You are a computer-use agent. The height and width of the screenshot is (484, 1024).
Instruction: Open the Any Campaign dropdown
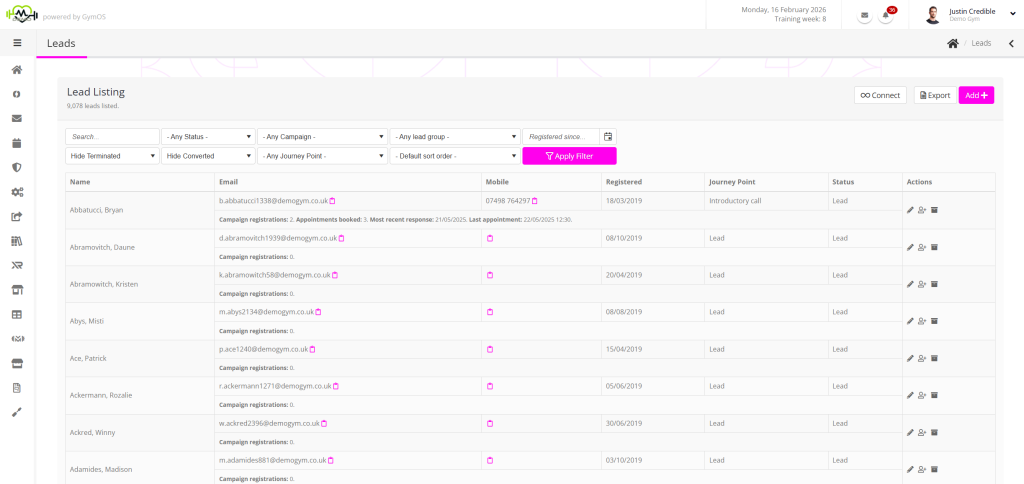click(321, 136)
